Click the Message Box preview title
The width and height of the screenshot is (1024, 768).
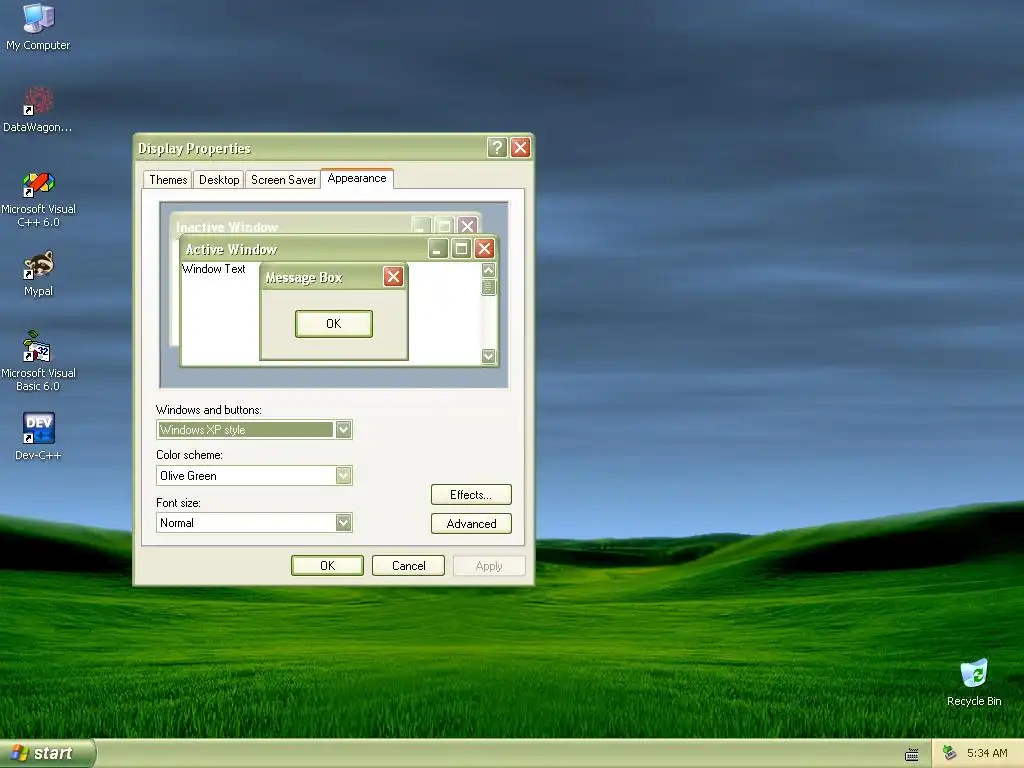coord(304,278)
